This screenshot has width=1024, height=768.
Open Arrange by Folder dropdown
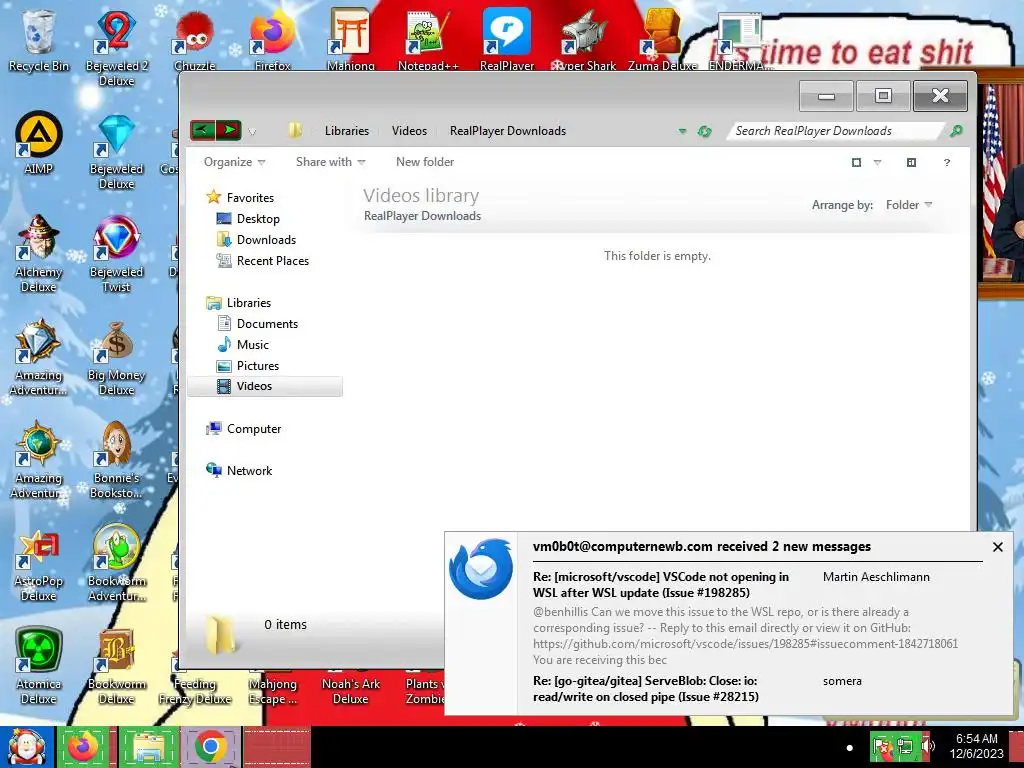pos(908,205)
